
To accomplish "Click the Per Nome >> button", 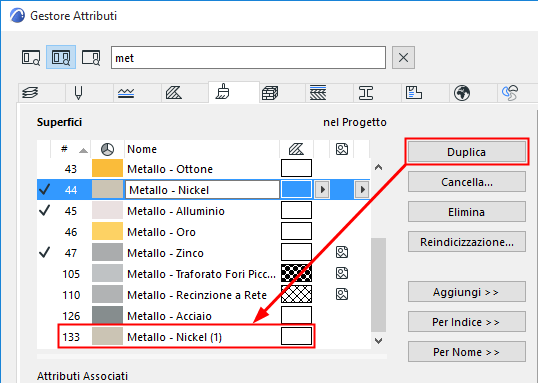I will 466,352.
